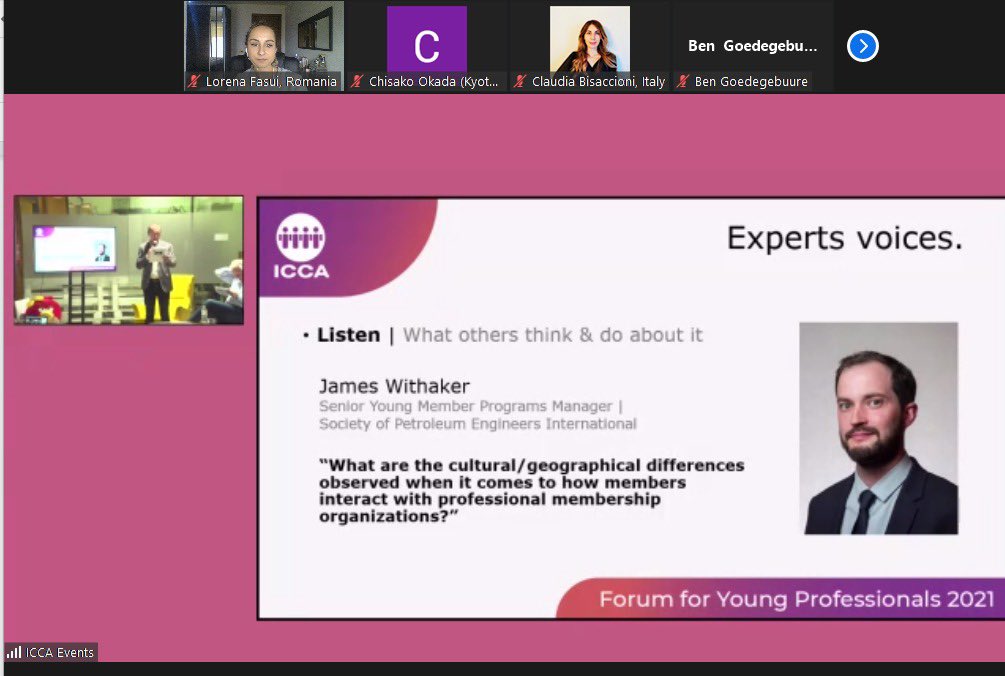Click 'Lorena Fasui, Romania' name label
This screenshot has height=676, width=1005.
[x=270, y=81]
